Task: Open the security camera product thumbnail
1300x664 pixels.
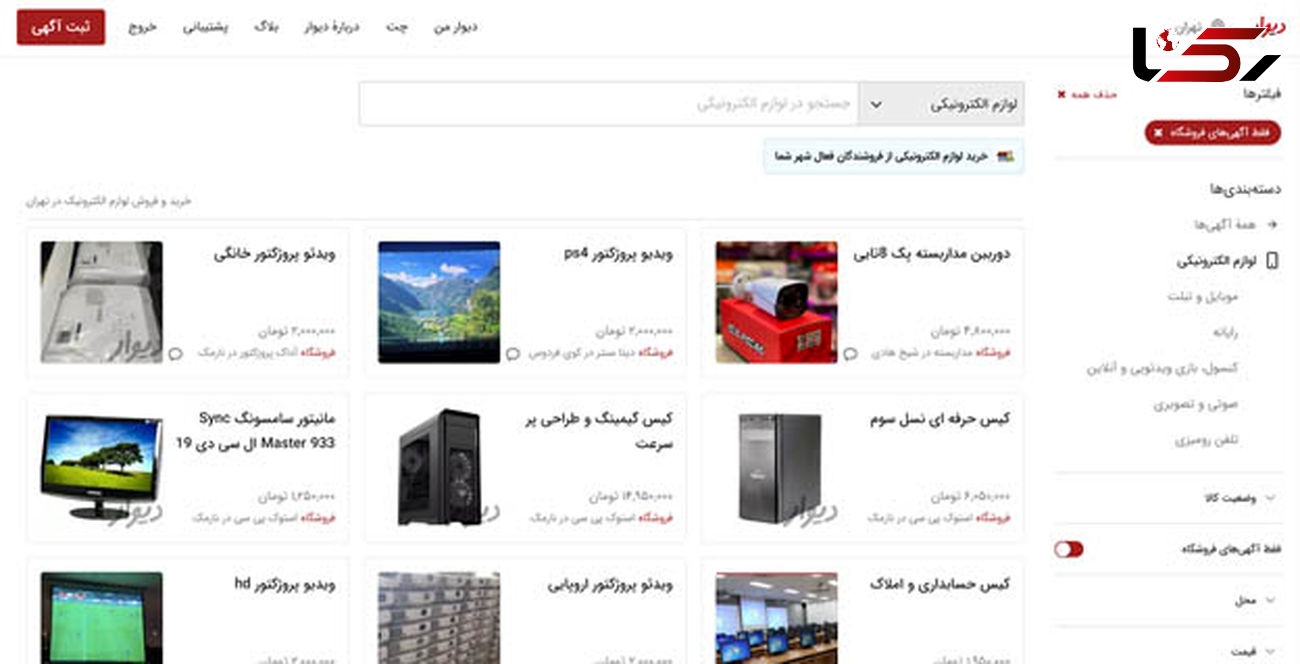Action: coord(776,302)
